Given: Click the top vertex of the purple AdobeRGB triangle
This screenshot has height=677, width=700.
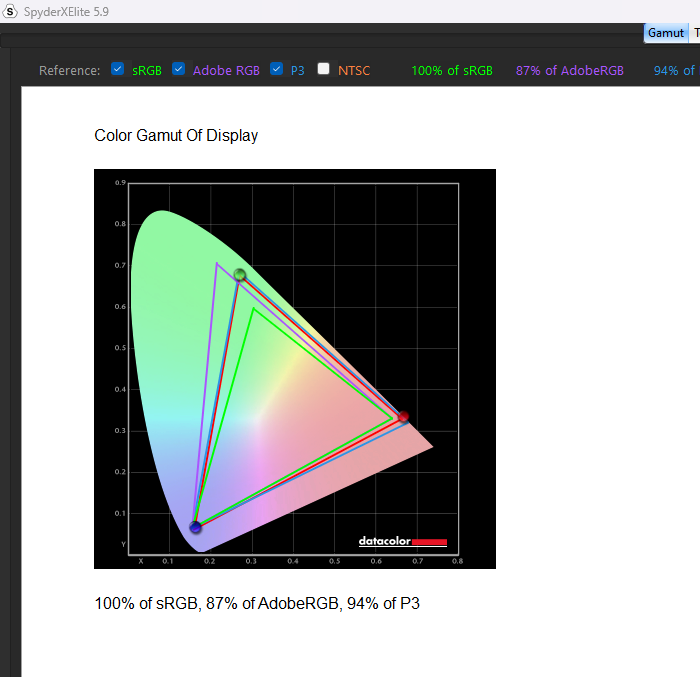Looking at the screenshot, I should 217,263.
